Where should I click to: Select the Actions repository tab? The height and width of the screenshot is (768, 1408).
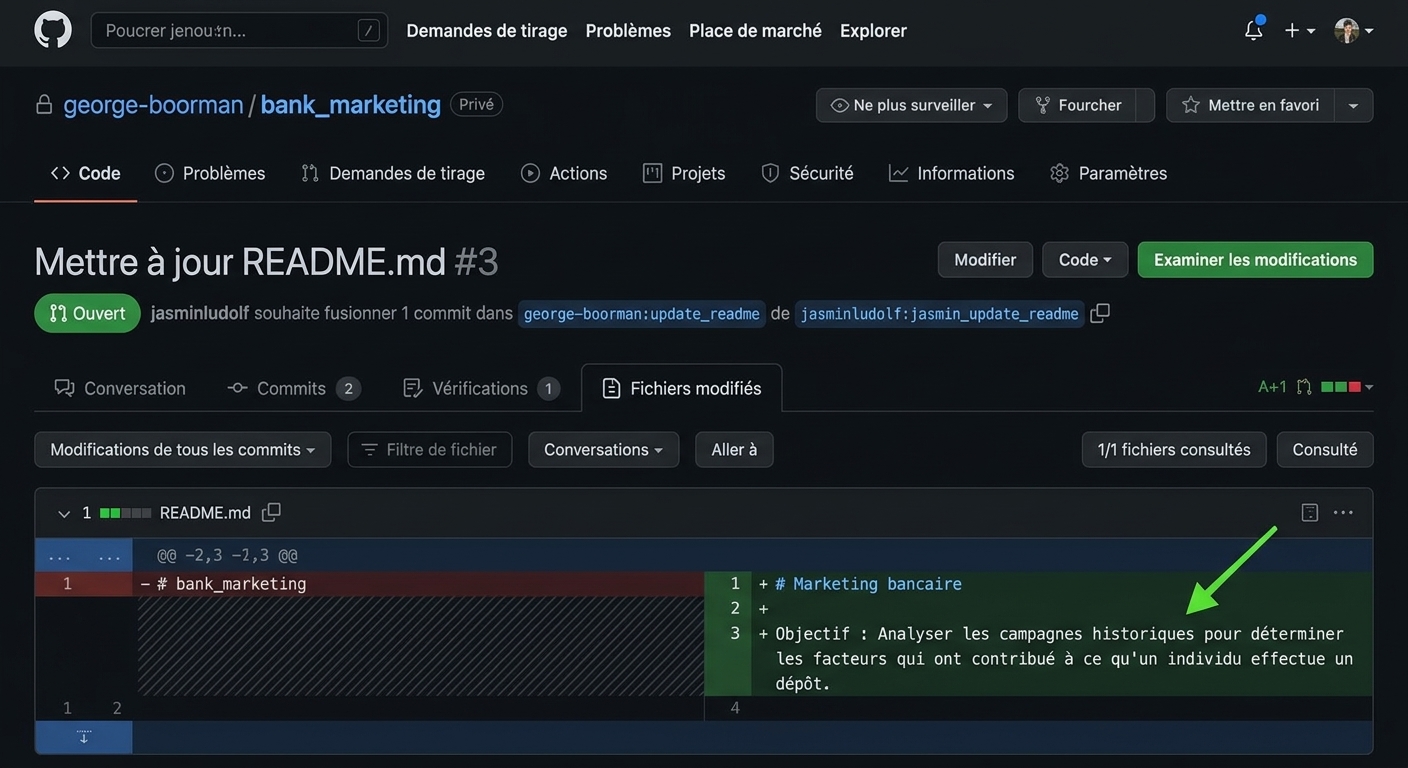(564, 173)
